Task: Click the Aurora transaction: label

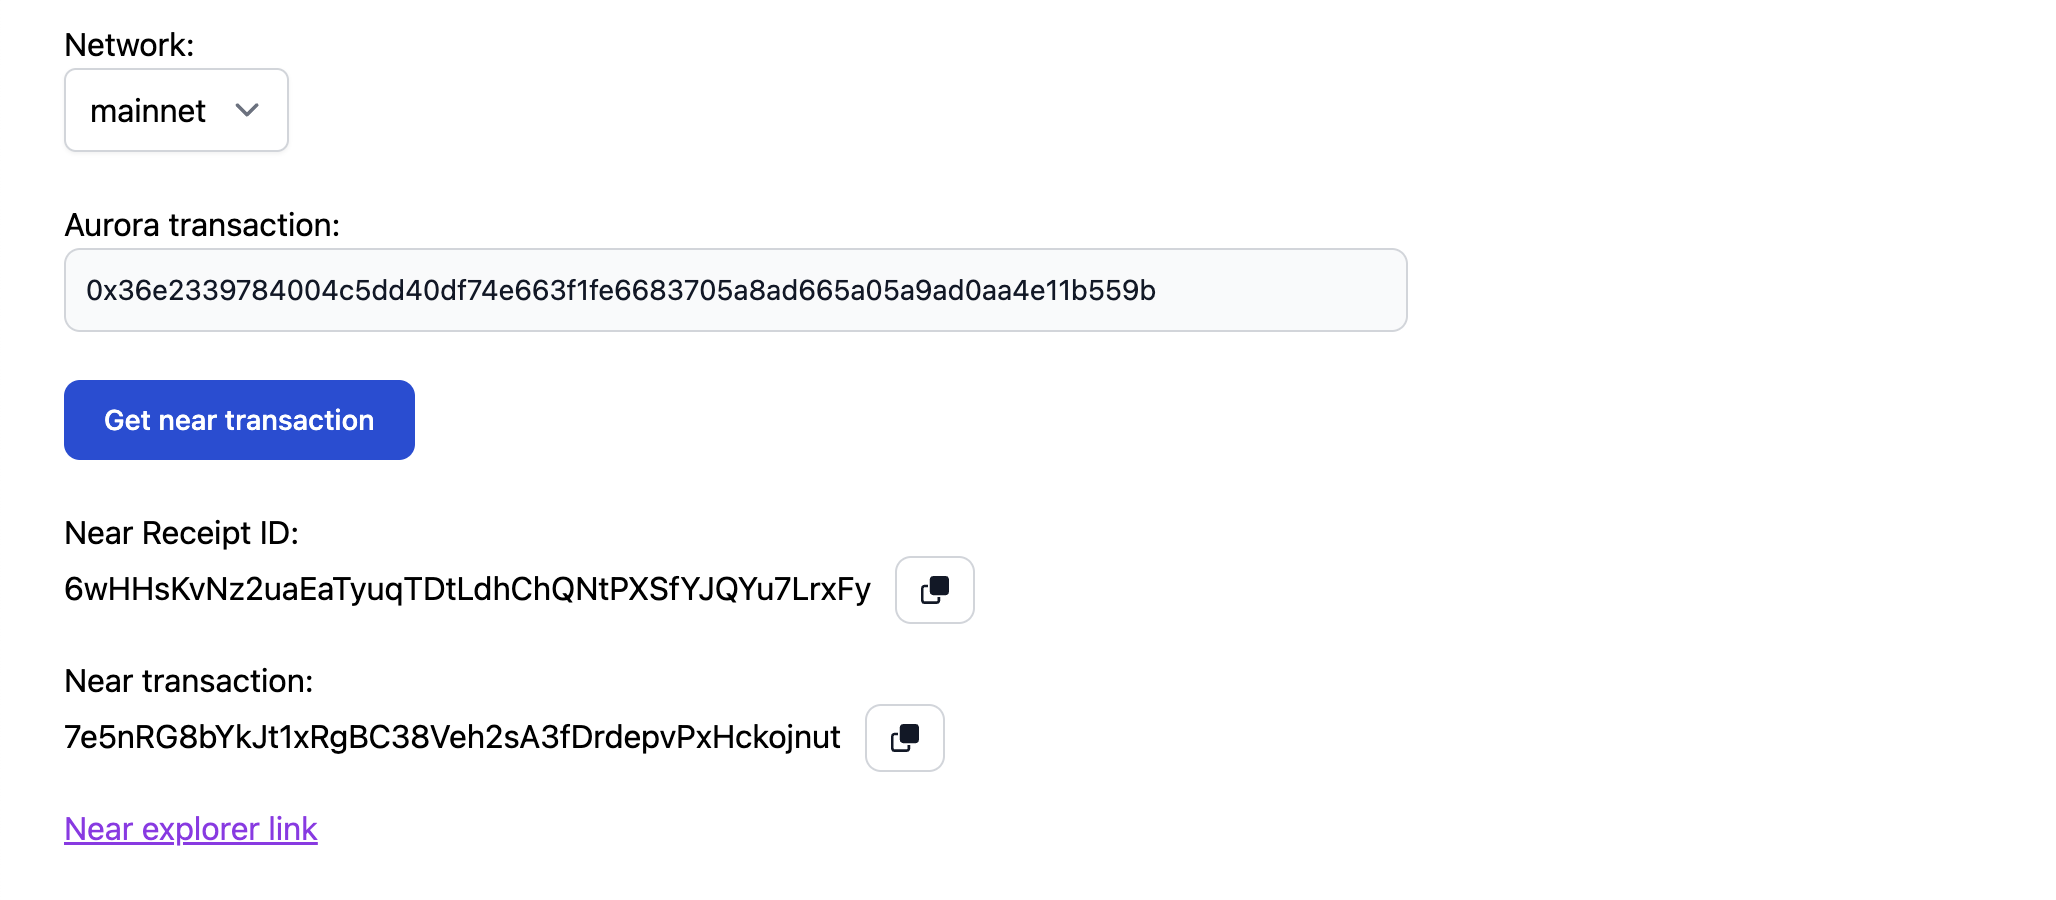Action: click(202, 225)
